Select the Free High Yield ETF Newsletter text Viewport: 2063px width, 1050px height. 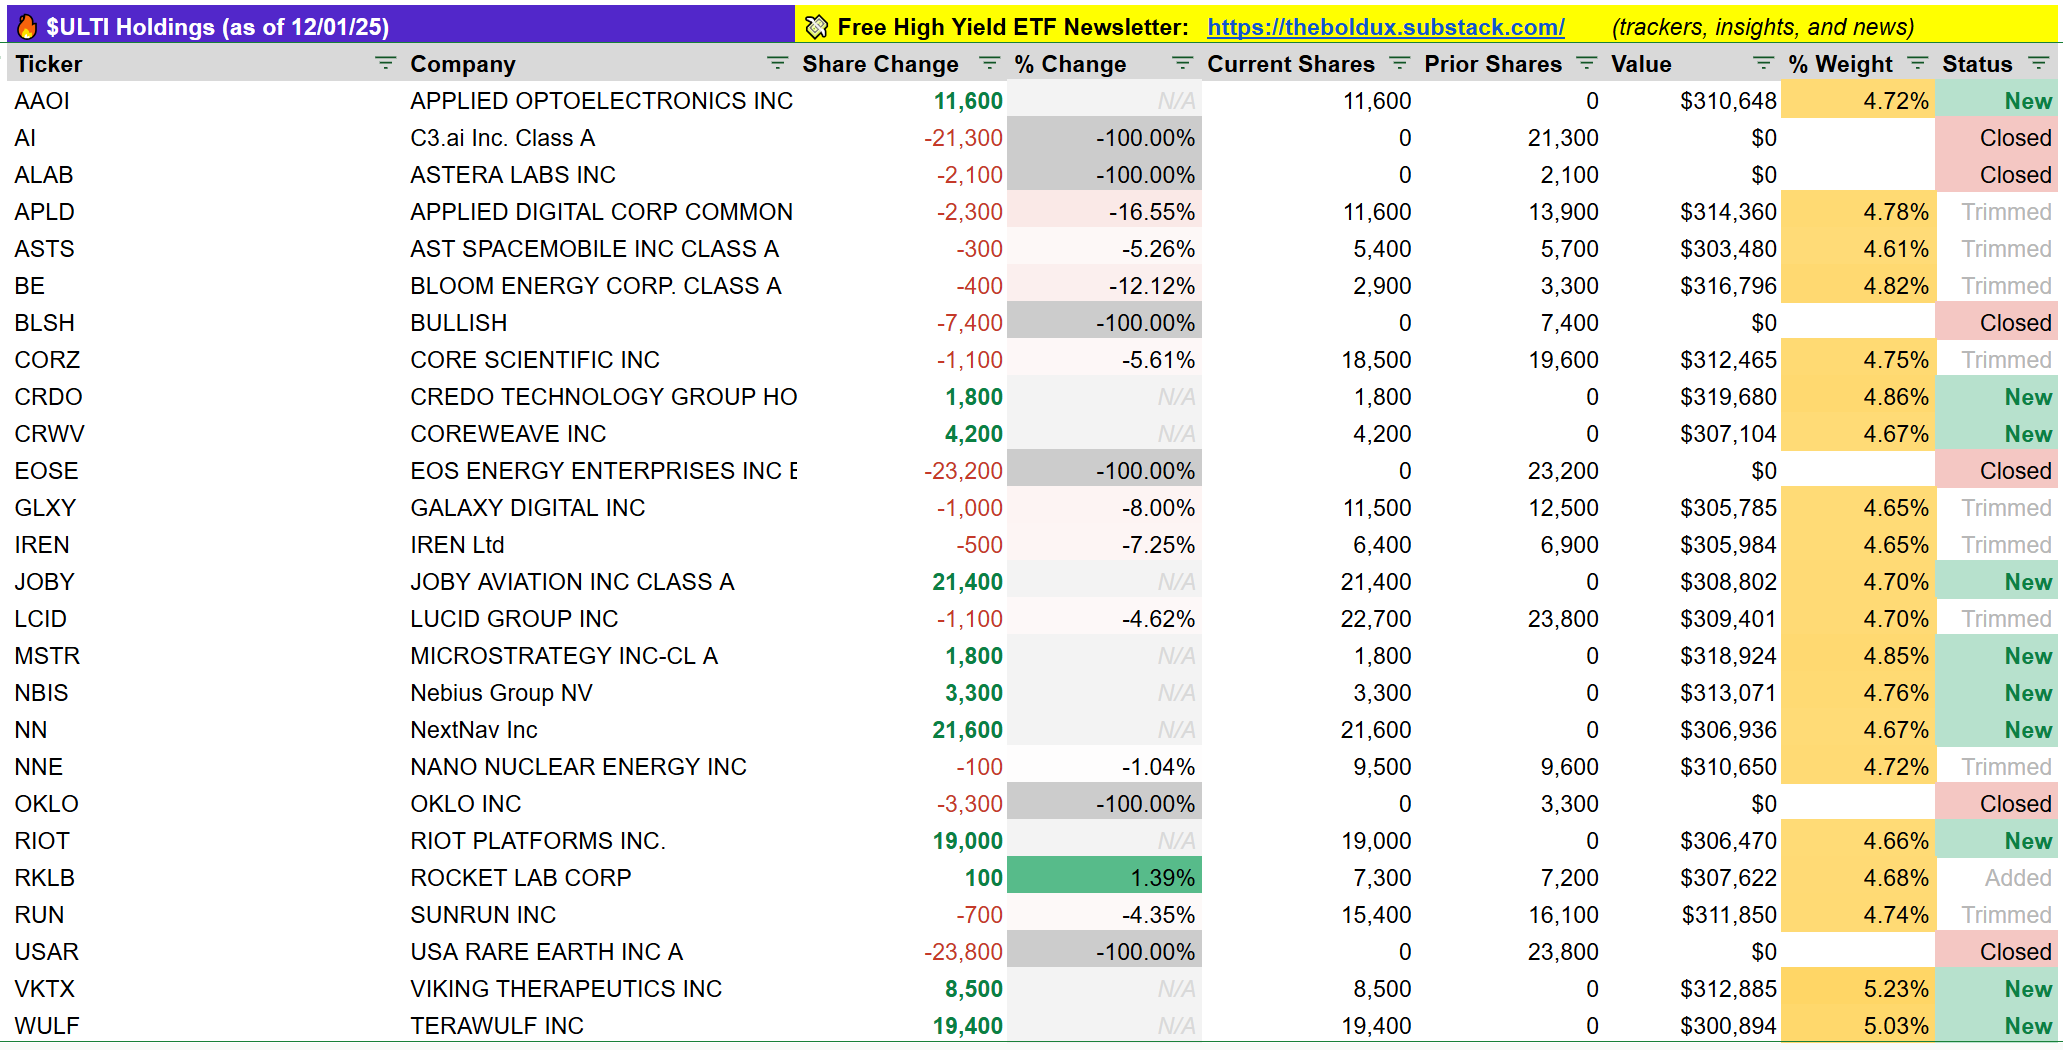(x=1013, y=27)
